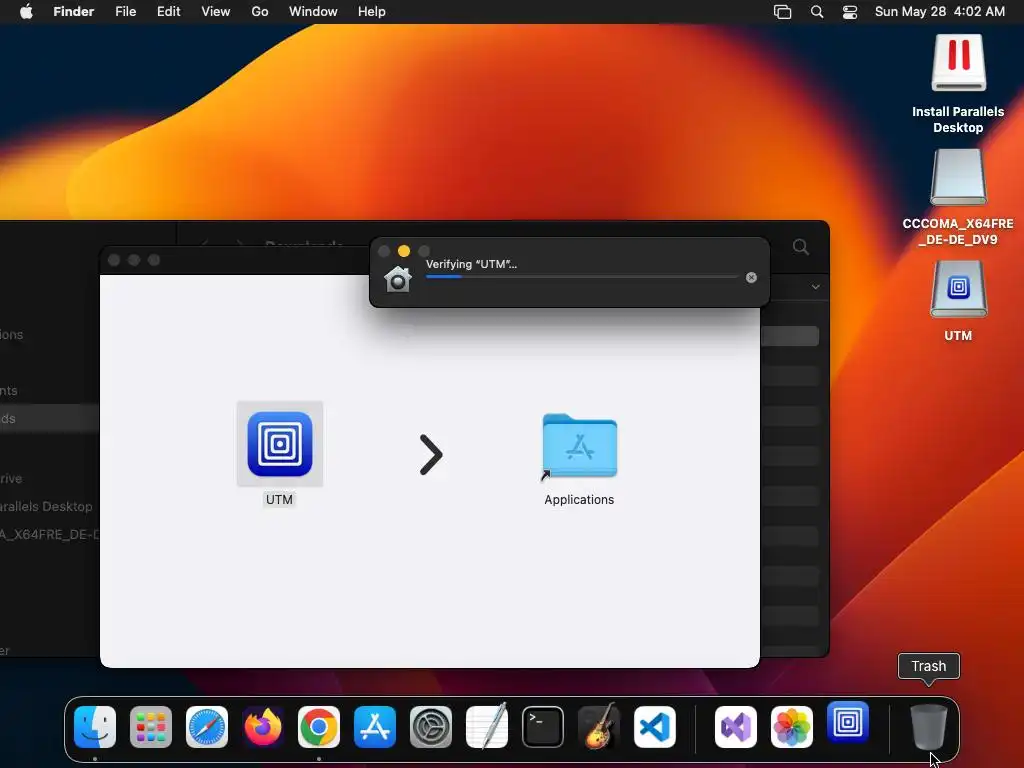Launch Firefox from the Dock

[263, 727]
